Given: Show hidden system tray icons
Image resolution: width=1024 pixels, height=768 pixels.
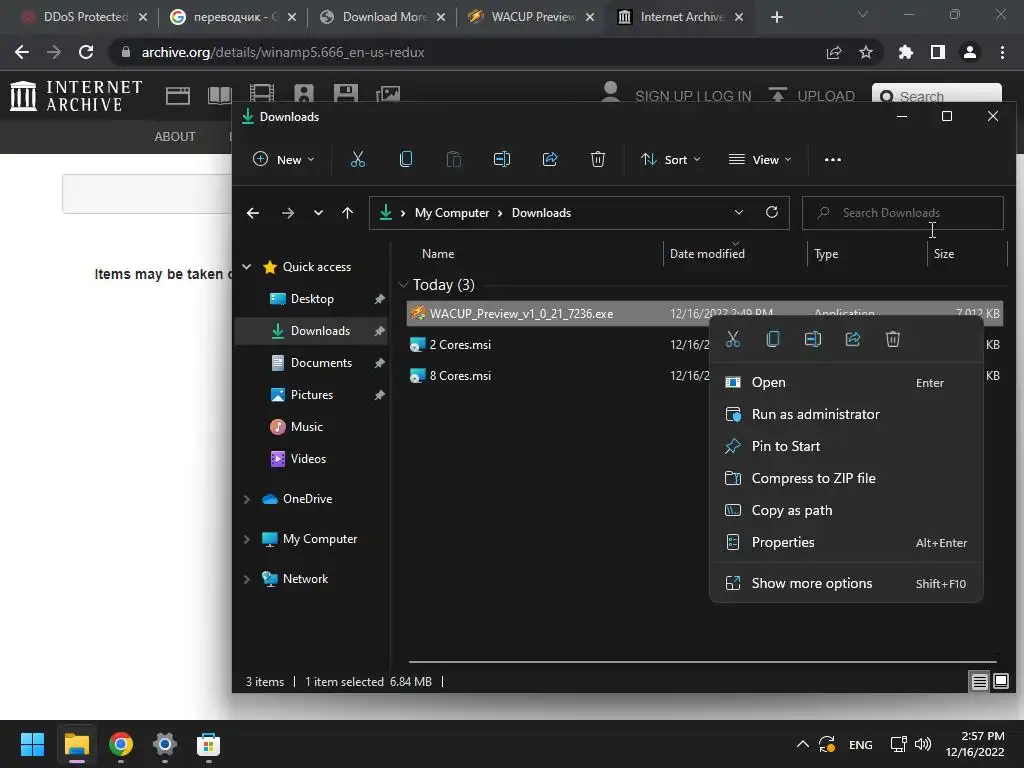Looking at the screenshot, I should [803, 744].
